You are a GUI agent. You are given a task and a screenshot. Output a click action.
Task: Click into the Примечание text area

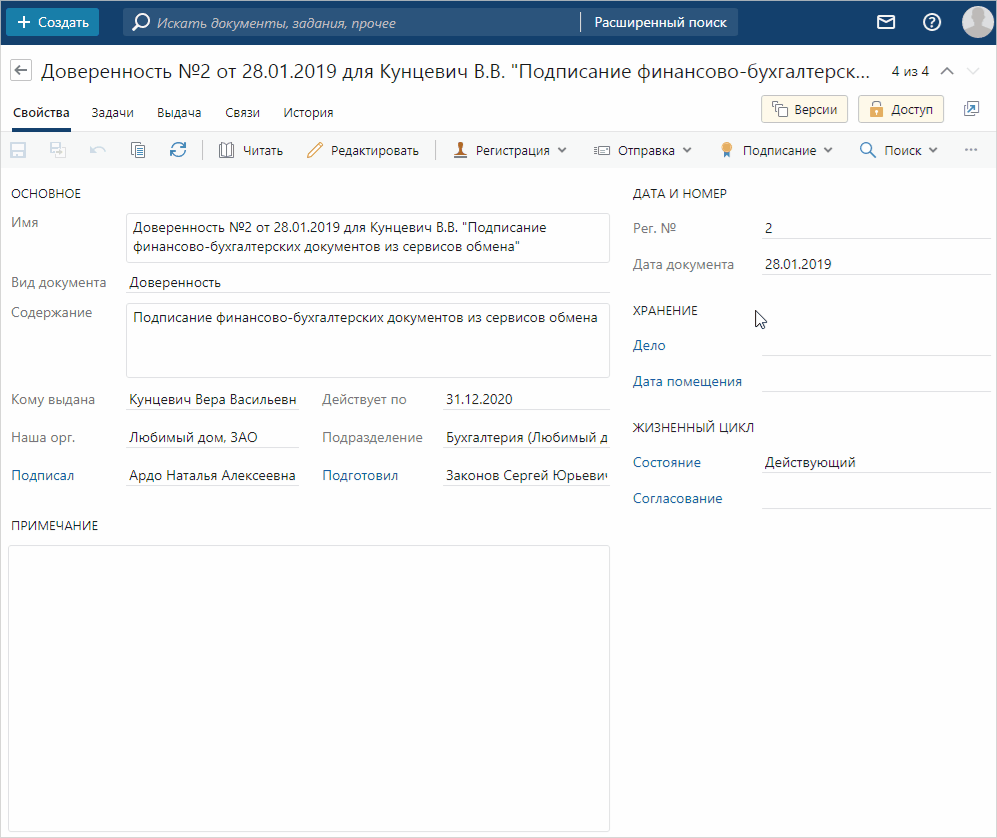point(309,689)
